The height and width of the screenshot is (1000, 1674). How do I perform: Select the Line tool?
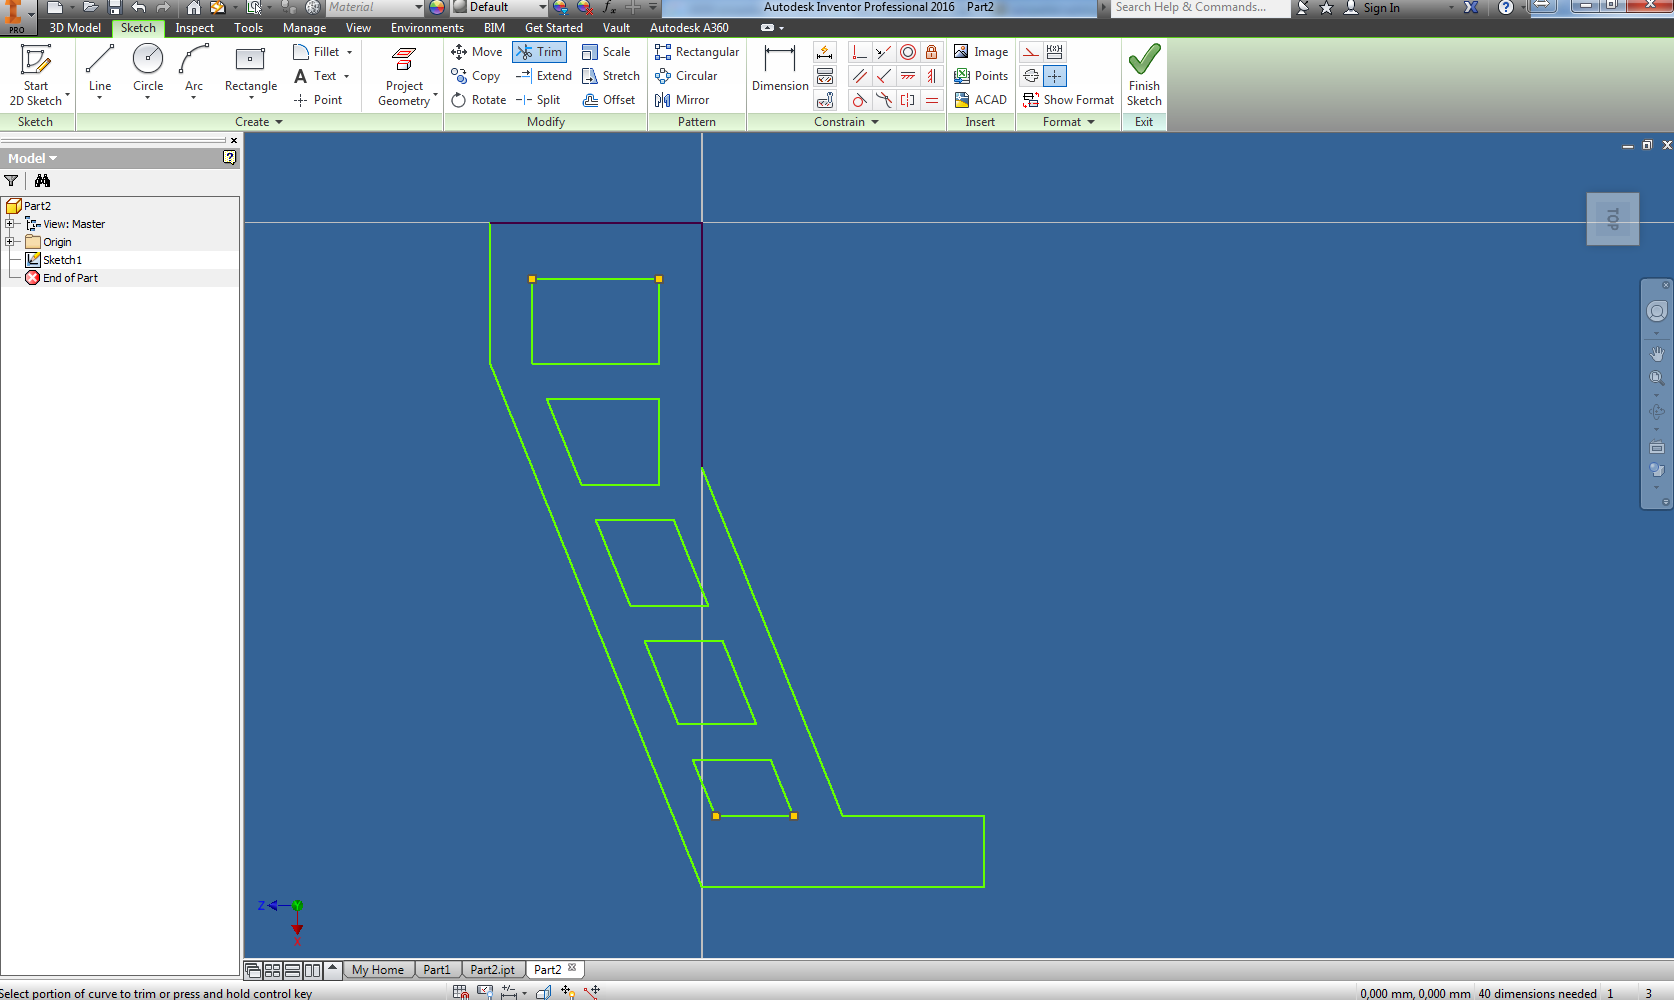click(x=100, y=68)
